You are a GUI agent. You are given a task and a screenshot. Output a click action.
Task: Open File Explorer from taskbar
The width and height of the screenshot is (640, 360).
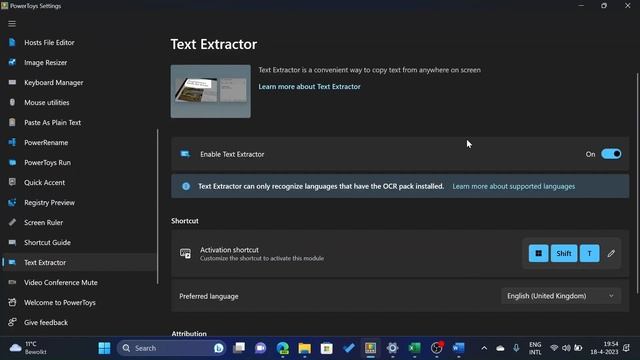pos(304,348)
